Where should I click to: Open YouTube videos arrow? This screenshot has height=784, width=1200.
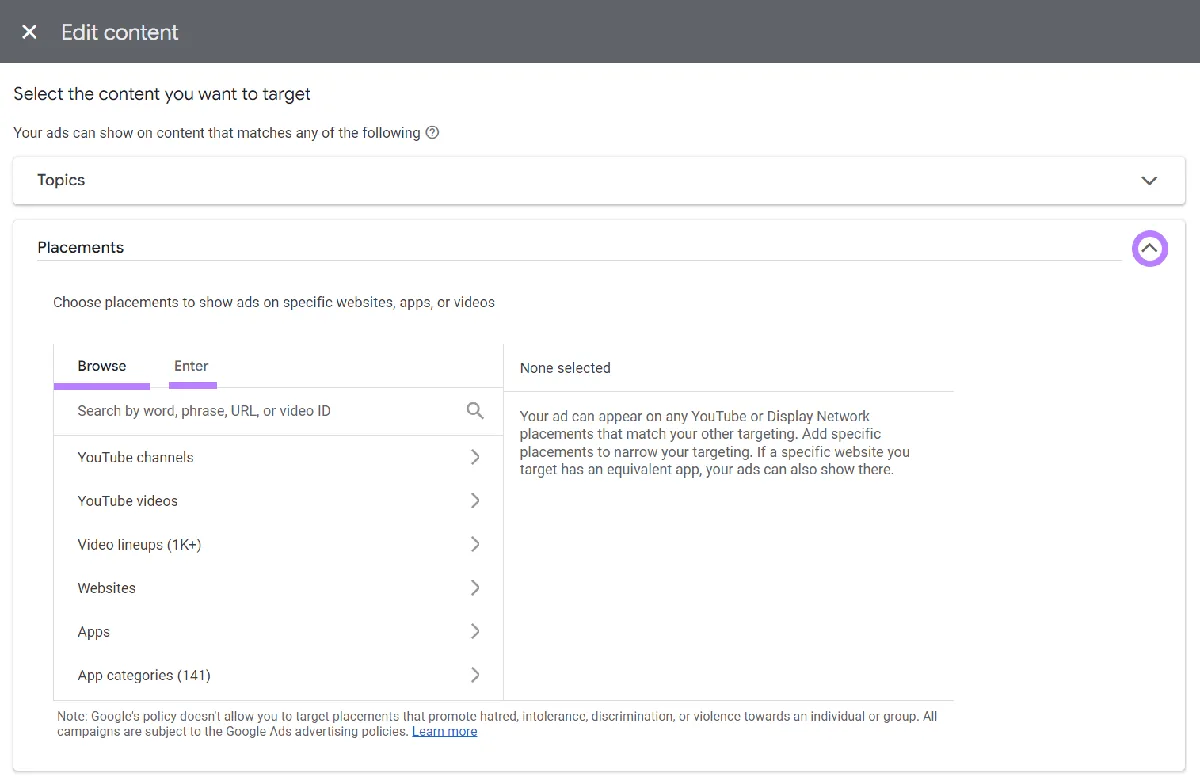click(x=475, y=501)
